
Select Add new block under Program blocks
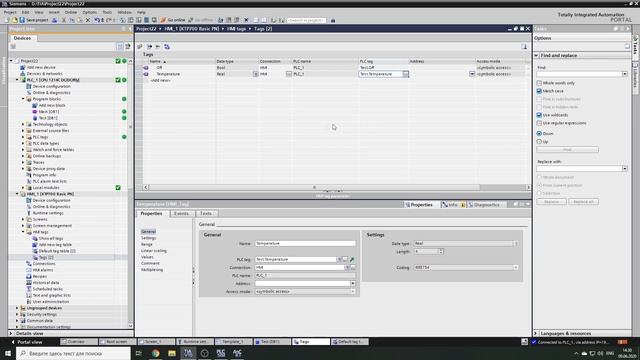[x=52, y=105]
